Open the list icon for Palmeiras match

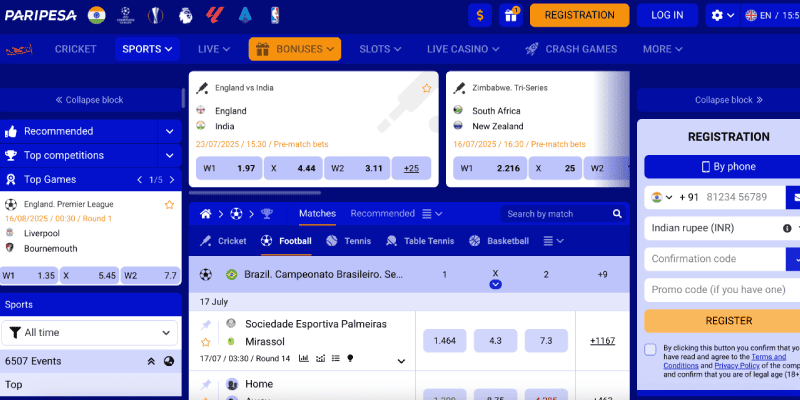[x=335, y=358]
